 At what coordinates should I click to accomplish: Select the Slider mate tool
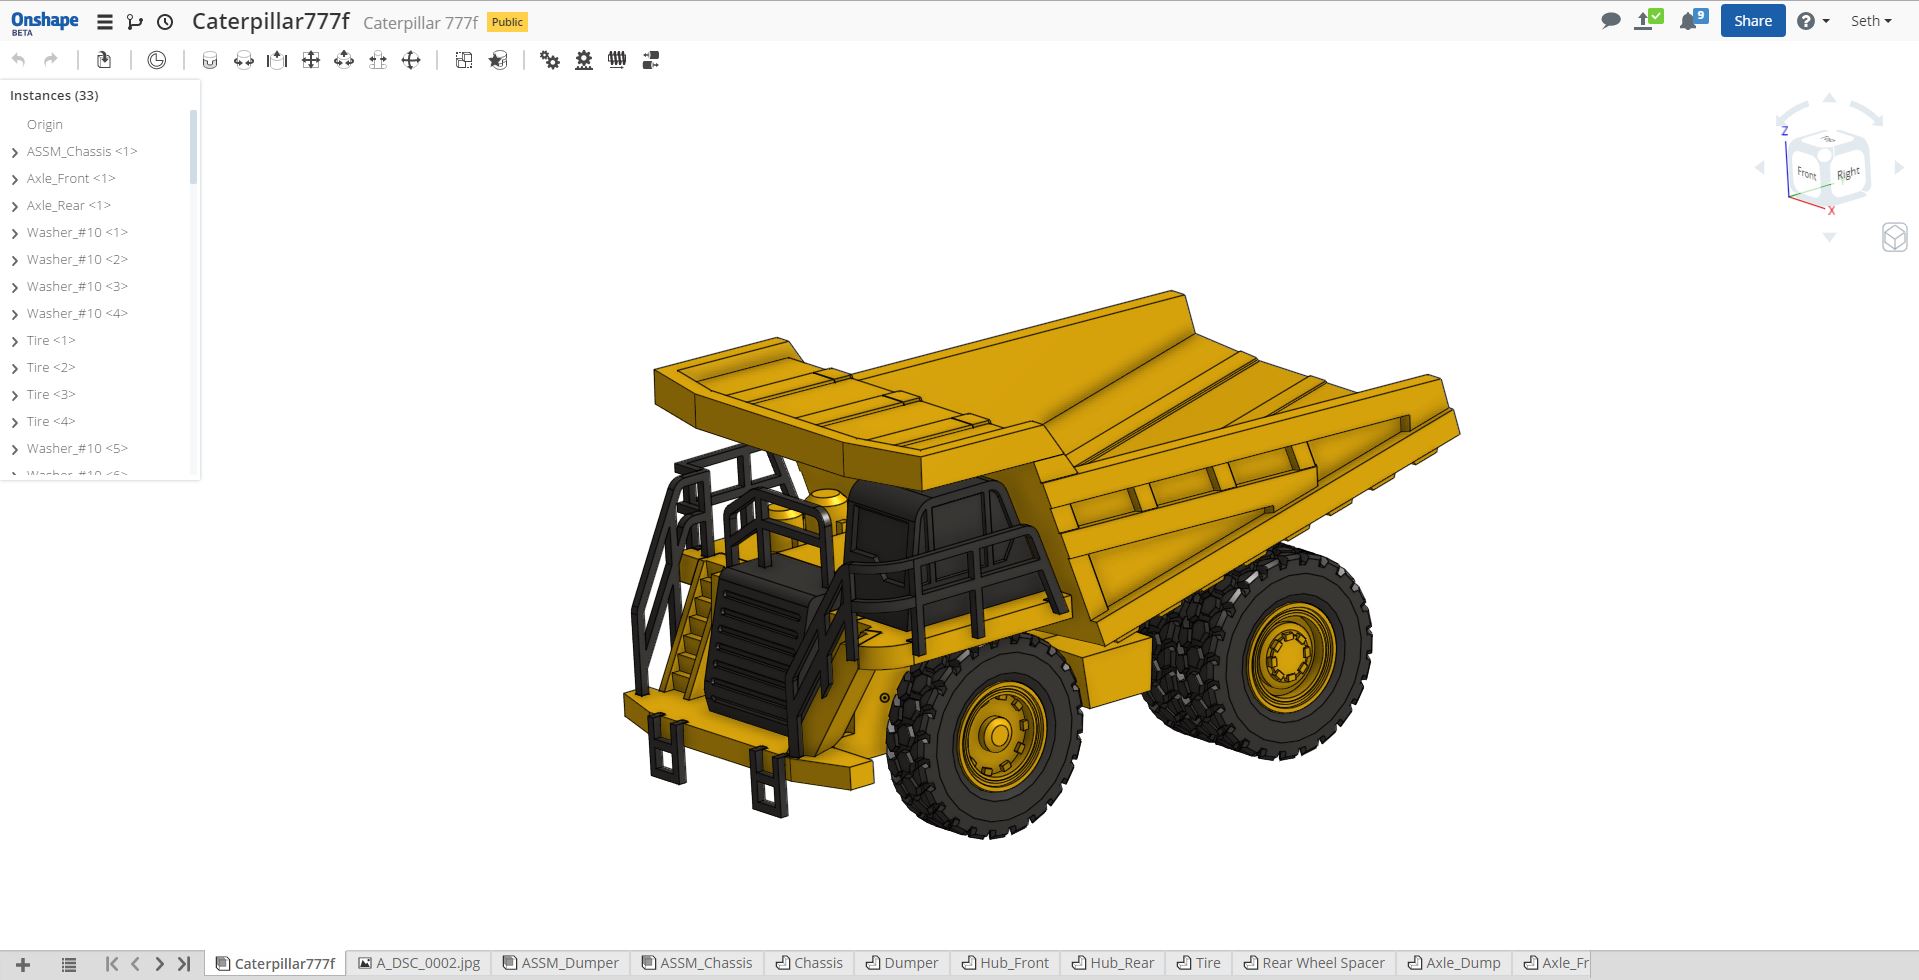click(x=277, y=60)
